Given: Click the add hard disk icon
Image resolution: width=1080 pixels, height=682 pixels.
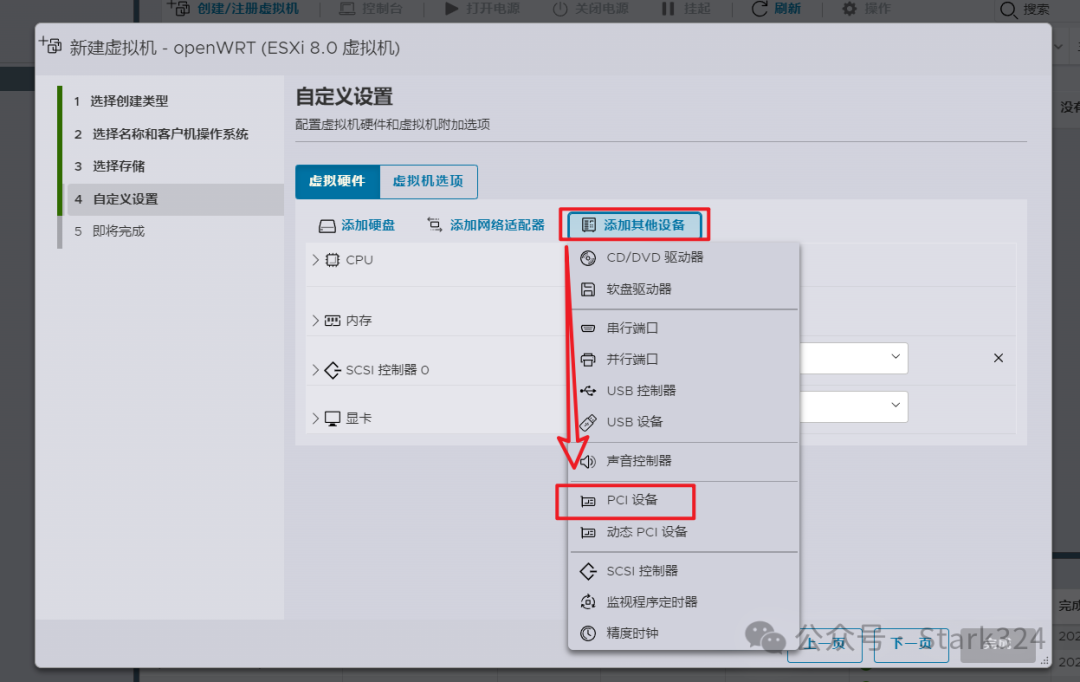Looking at the screenshot, I should [x=327, y=225].
